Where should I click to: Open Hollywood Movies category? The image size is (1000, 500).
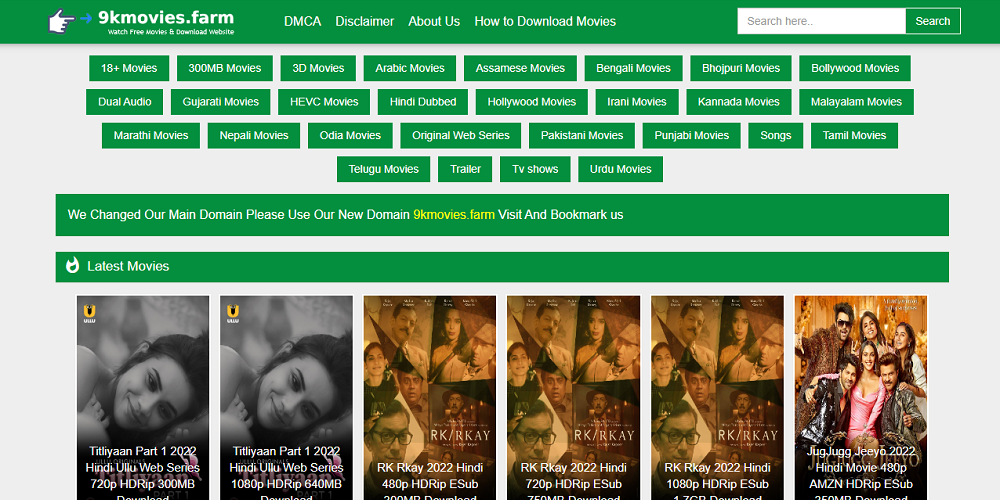(x=532, y=102)
